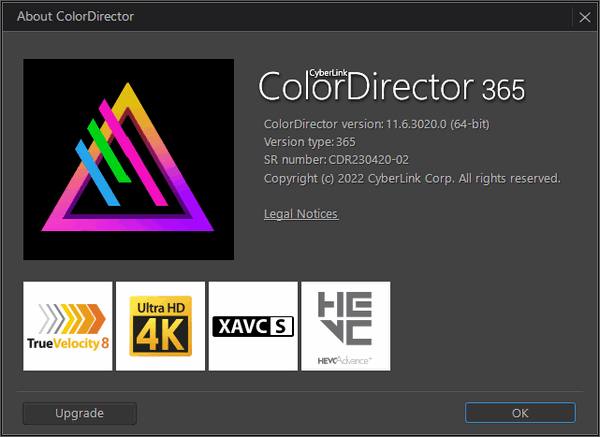Close the About ColorDirector dialog
Image resolution: width=600 pixels, height=437 pixels.
tap(585, 17)
